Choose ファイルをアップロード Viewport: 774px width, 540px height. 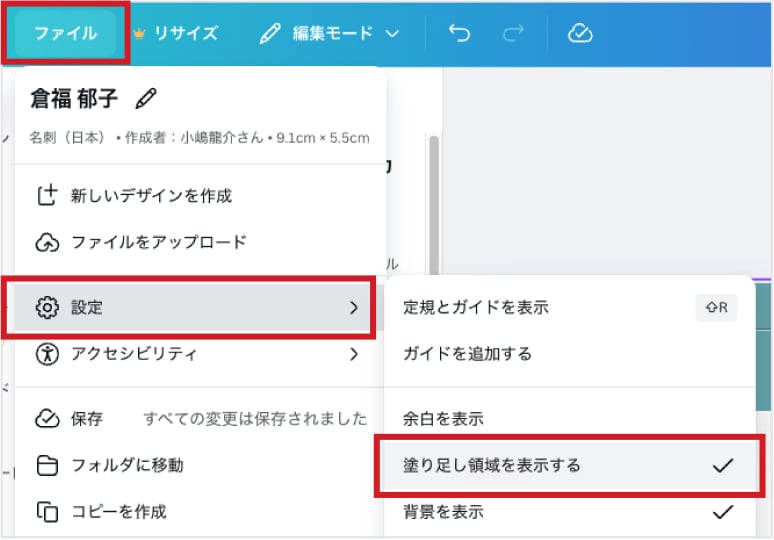click(x=158, y=242)
